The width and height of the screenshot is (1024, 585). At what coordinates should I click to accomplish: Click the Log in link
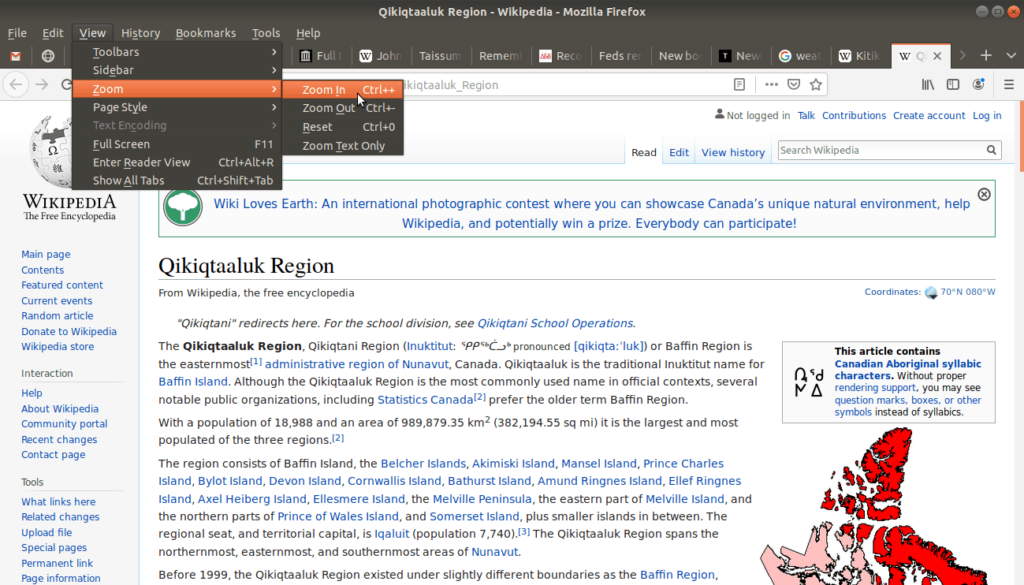pyautogui.click(x=987, y=116)
